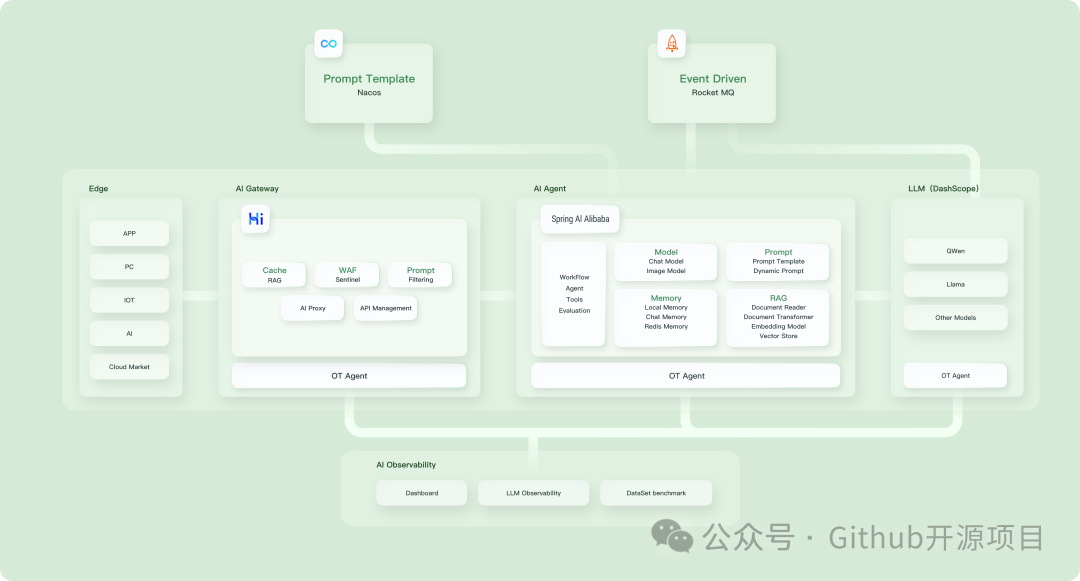The width and height of the screenshot is (1080, 581).
Task: Select the Event Driven Rocket MQ card
Action: 712,84
